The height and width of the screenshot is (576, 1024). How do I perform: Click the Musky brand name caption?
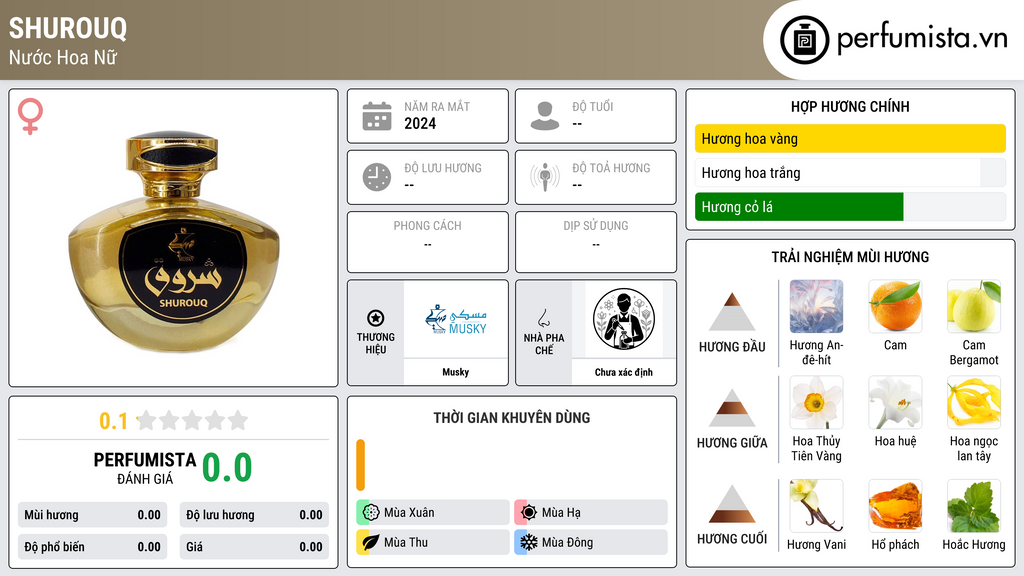456,372
